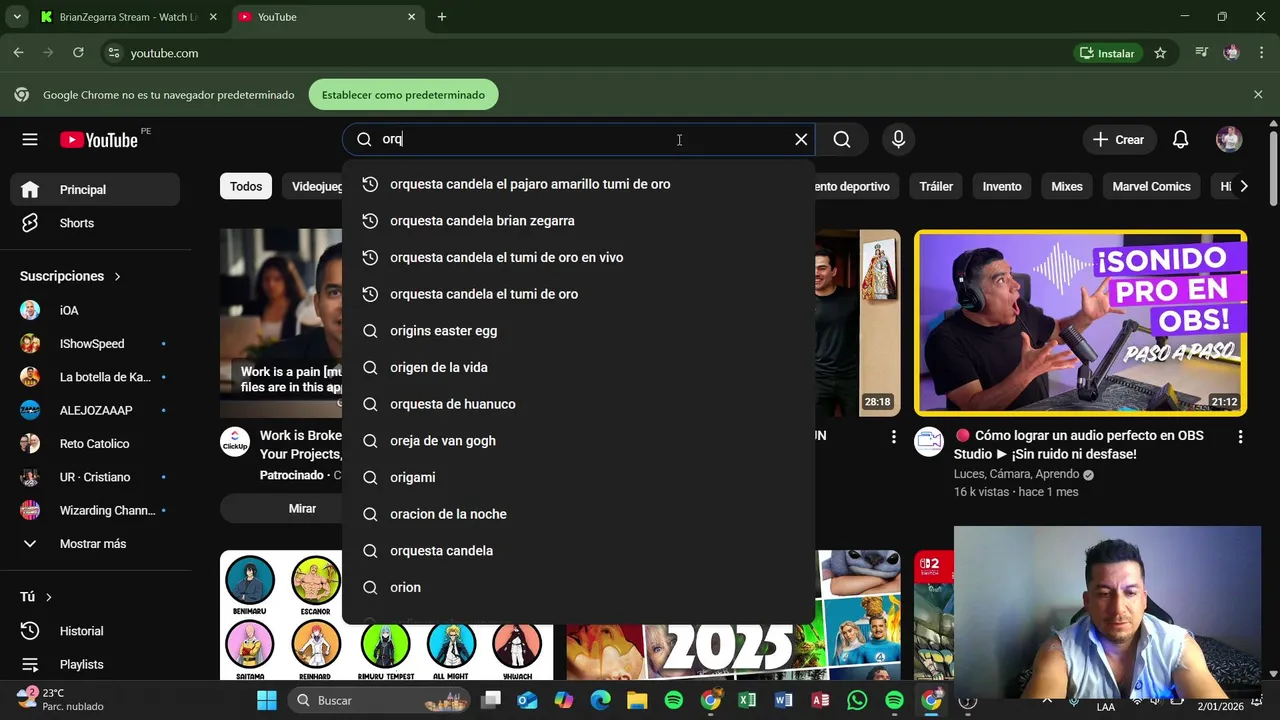The height and width of the screenshot is (720, 1280).
Task: Click inside the search field
Action: tap(580, 140)
